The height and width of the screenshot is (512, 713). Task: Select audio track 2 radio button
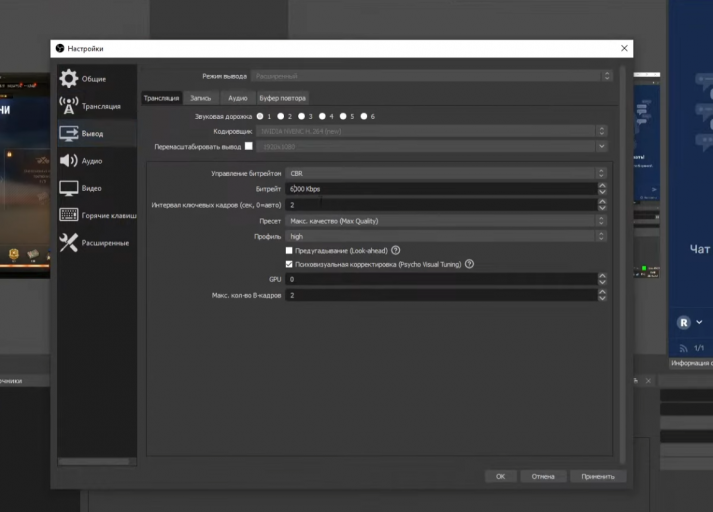point(281,116)
